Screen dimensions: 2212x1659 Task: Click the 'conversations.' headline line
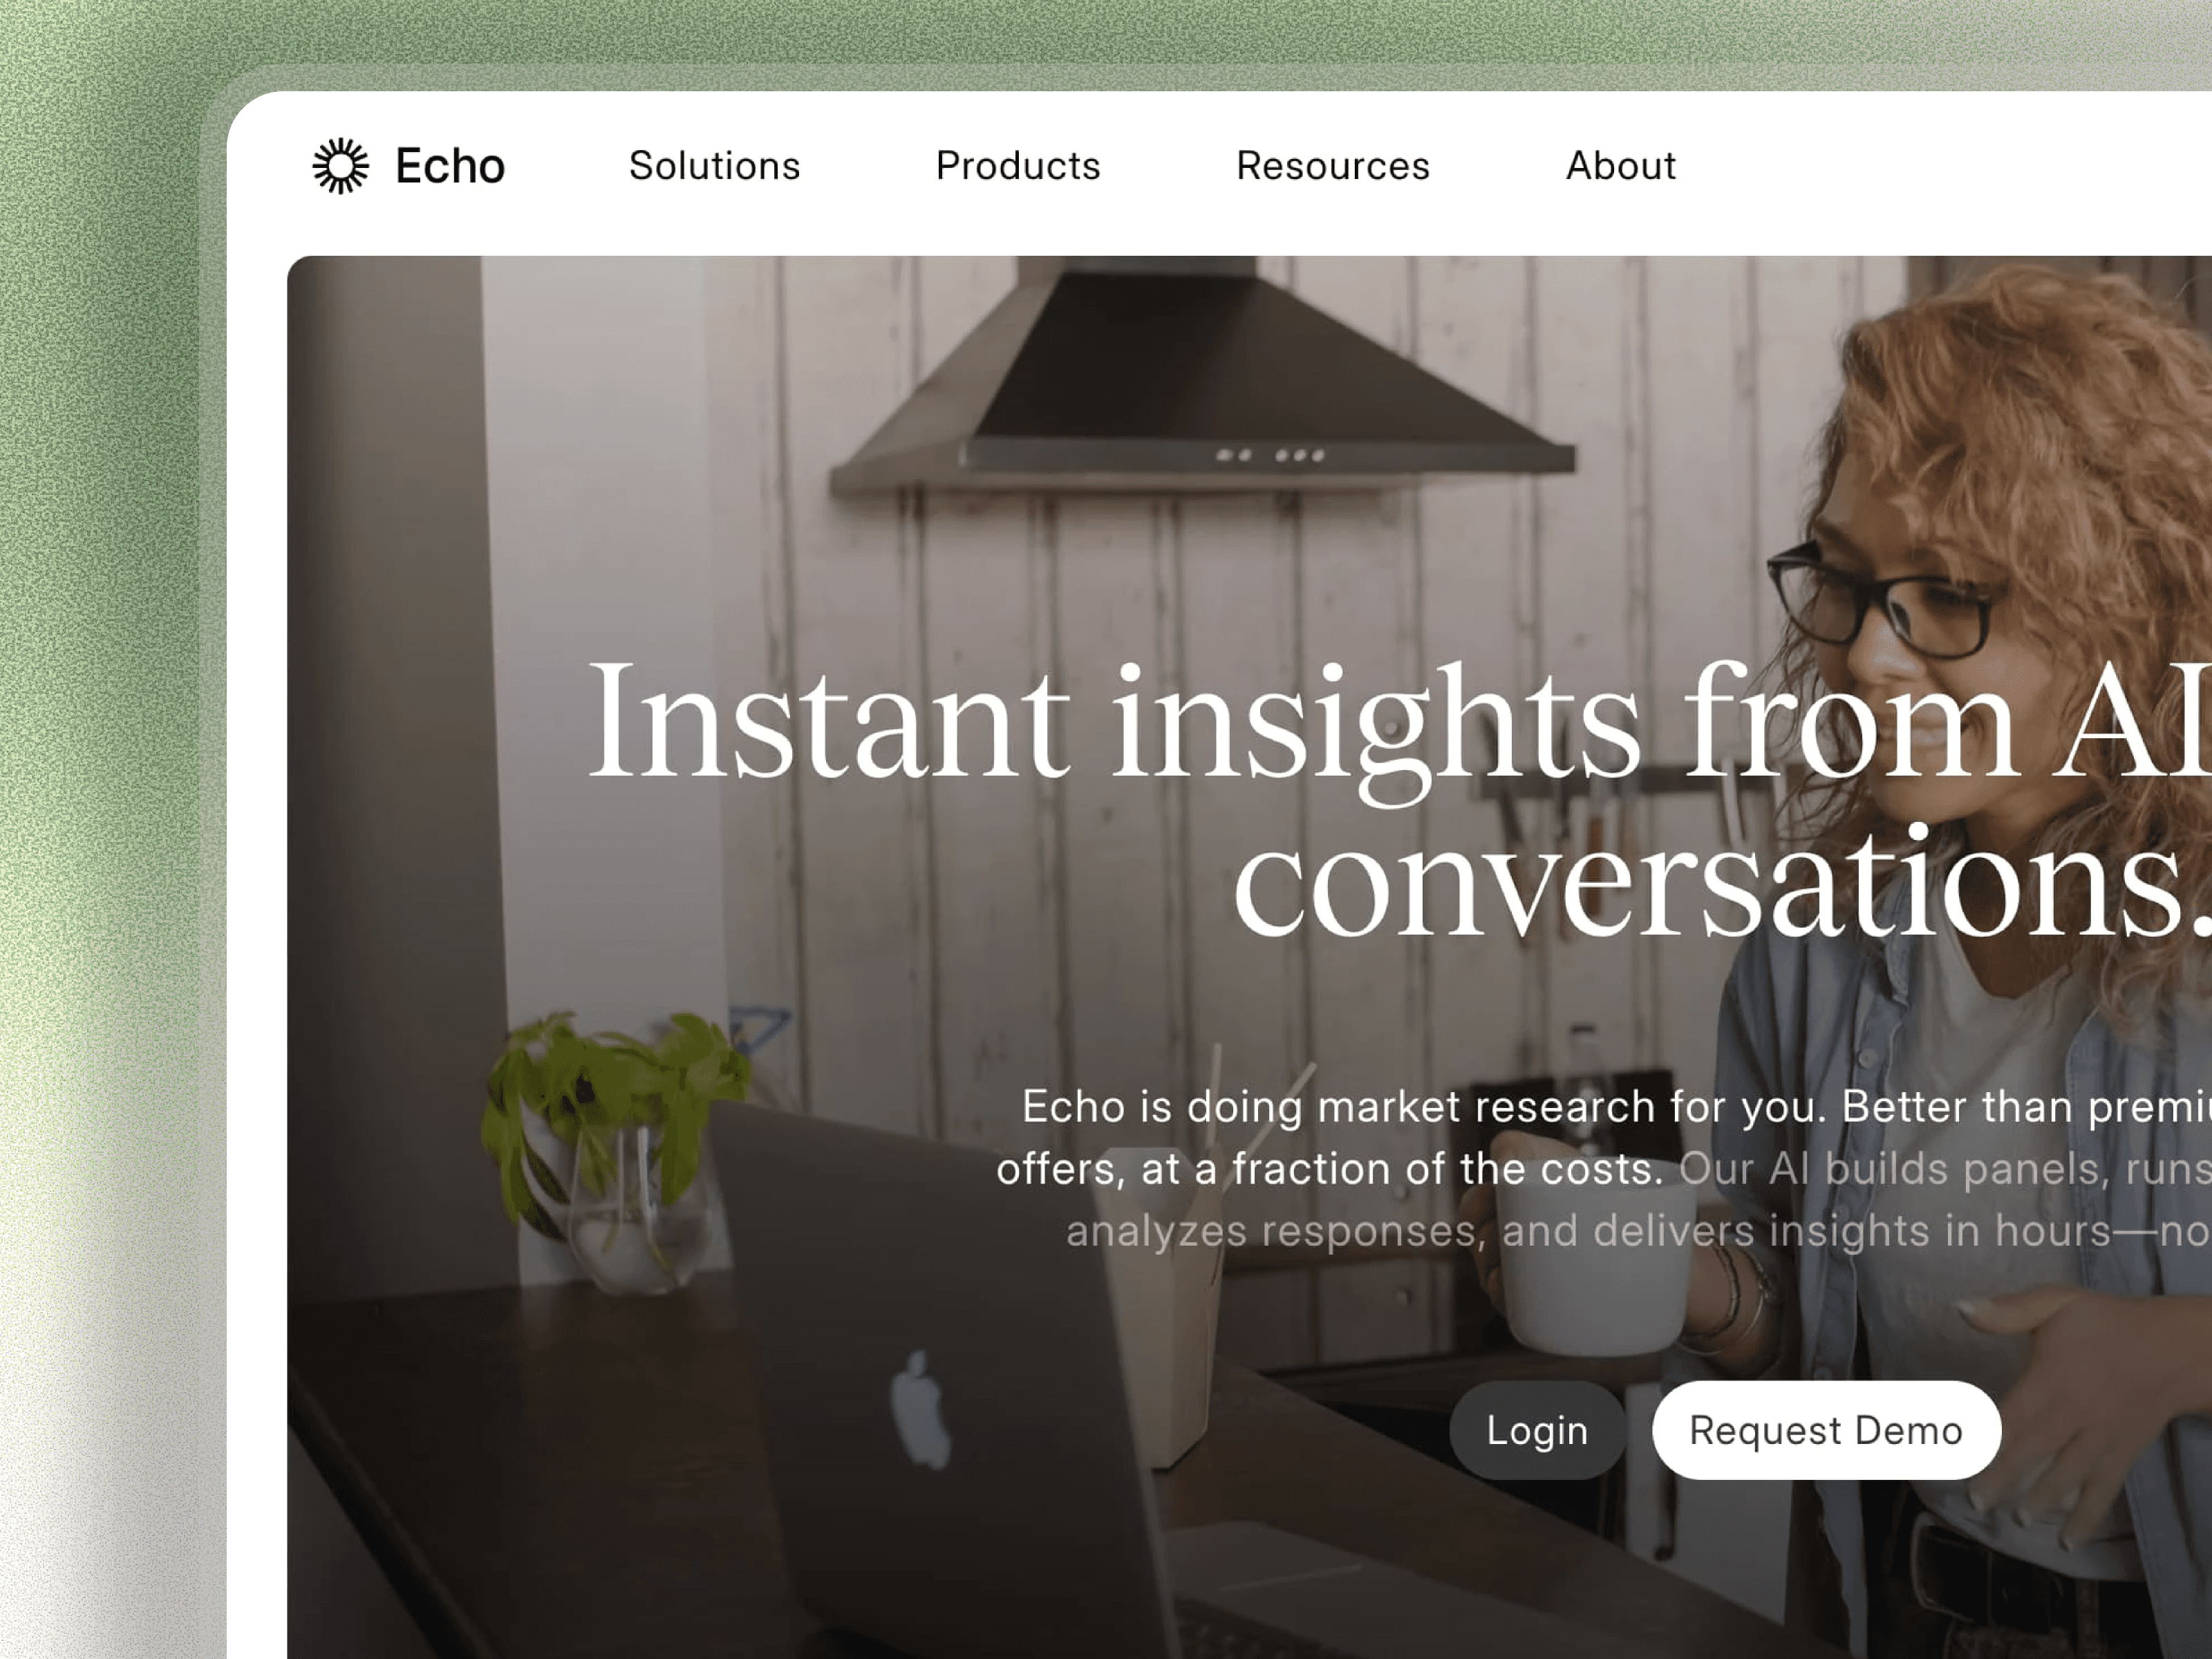click(x=1721, y=884)
